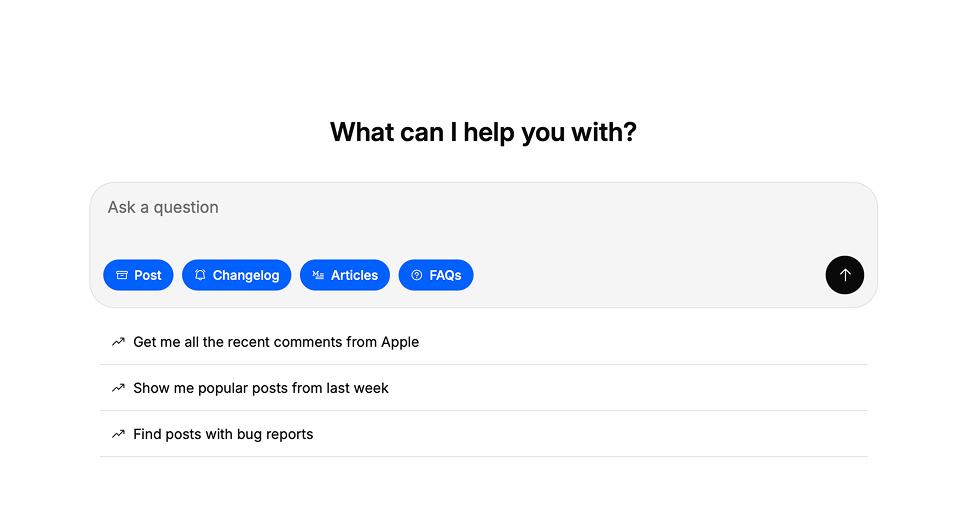Select "Get me all the recent comments from Apple"

click(x=276, y=342)
